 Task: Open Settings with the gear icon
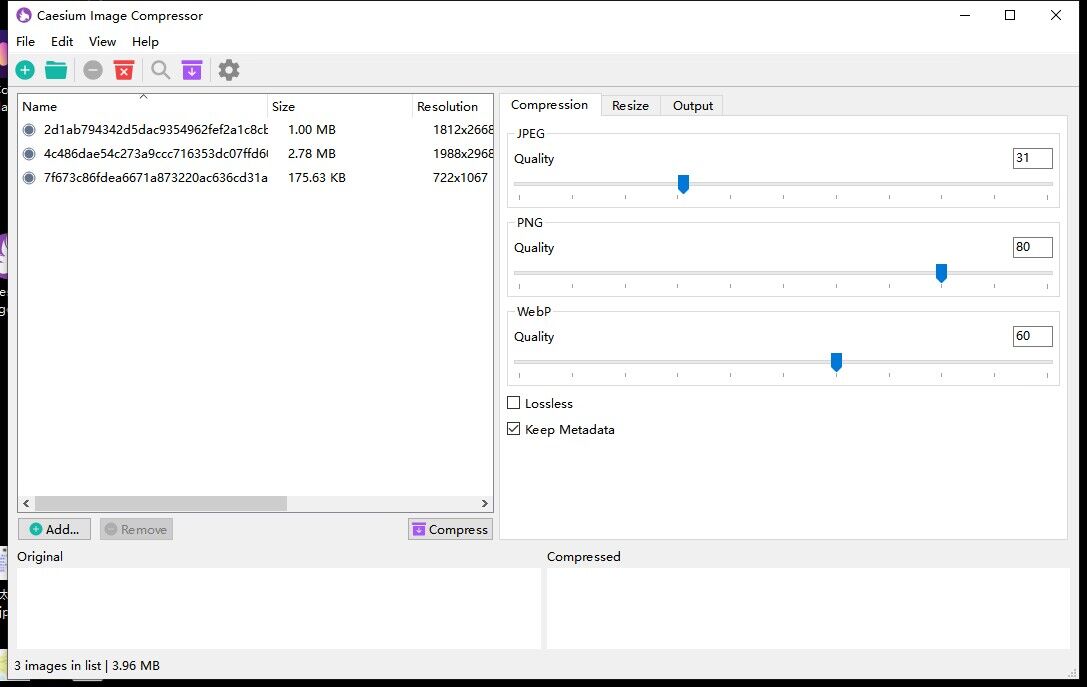click(229, 70)
